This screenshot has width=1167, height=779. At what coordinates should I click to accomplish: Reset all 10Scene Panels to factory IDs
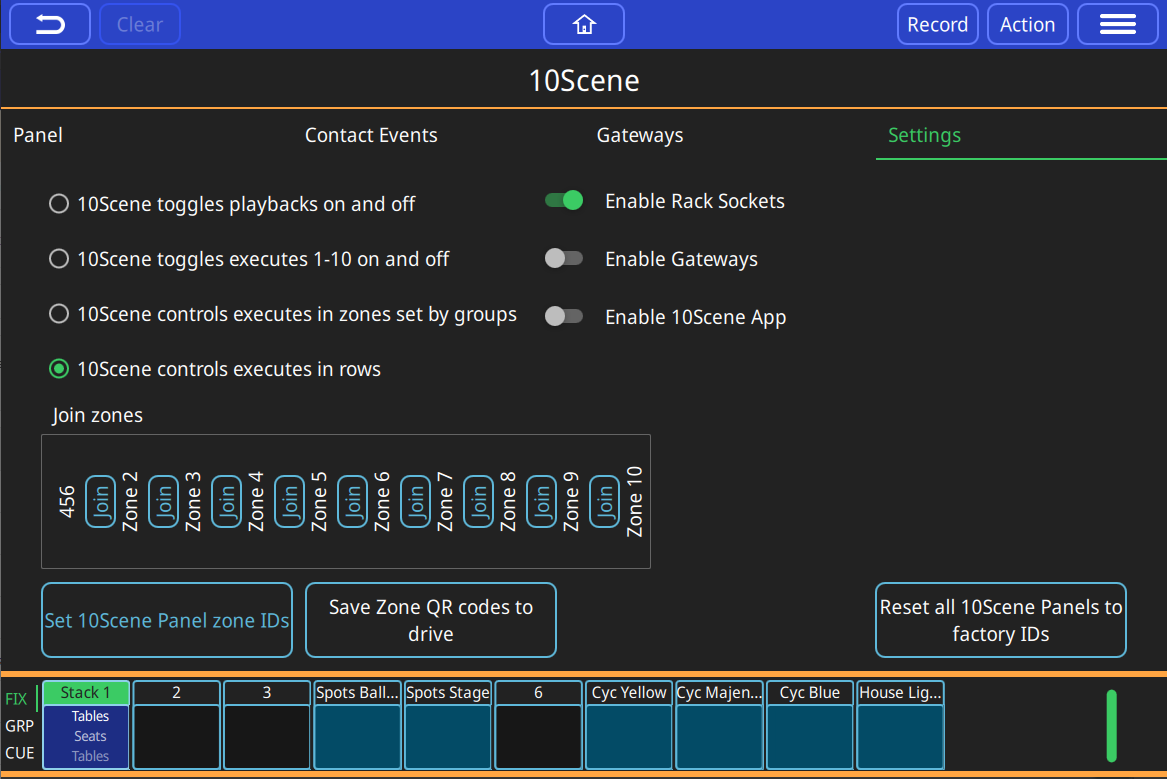(x=1000, y=620)
